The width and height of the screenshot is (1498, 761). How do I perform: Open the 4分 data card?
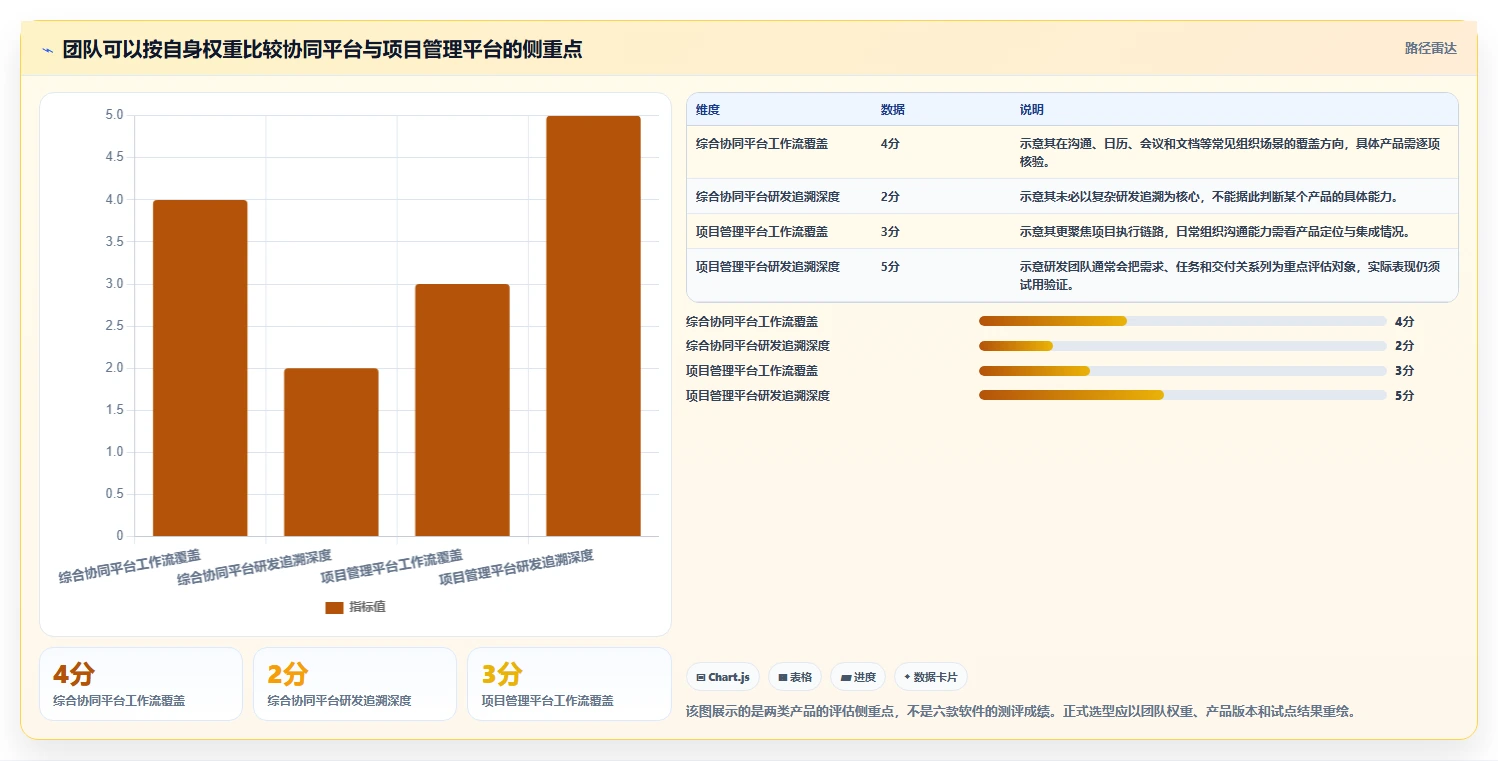tap(141, 684)
